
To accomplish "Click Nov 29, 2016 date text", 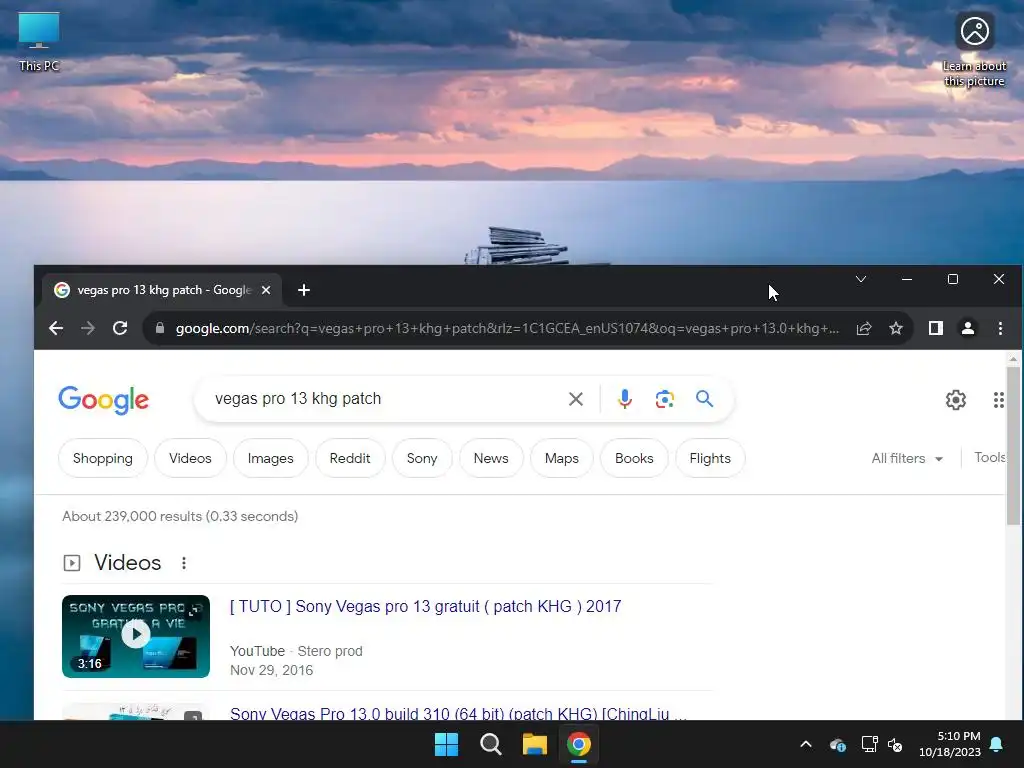I will (x=271, y=670).
